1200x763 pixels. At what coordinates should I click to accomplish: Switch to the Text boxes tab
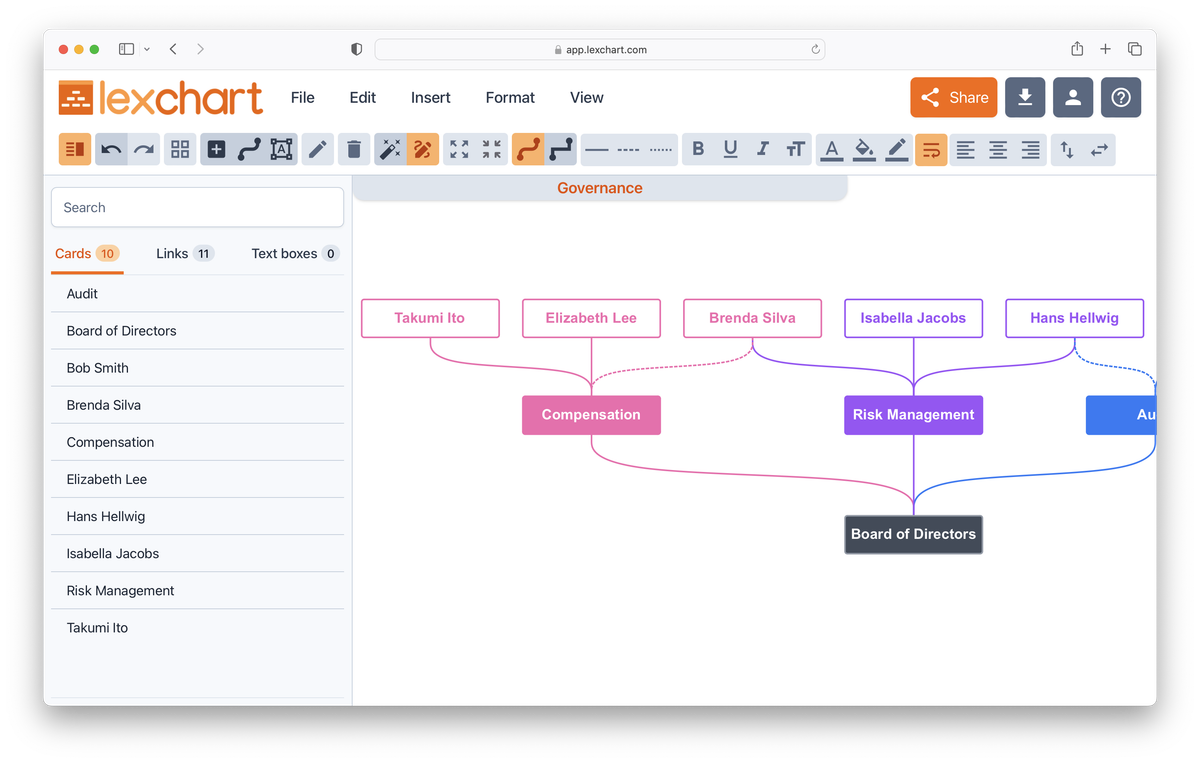point(295,254)
